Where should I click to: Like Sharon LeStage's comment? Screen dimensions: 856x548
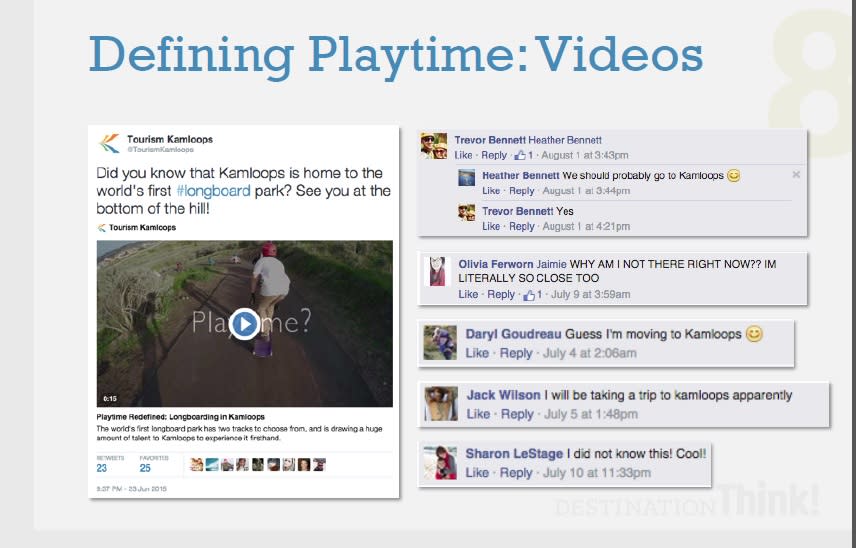477,473
